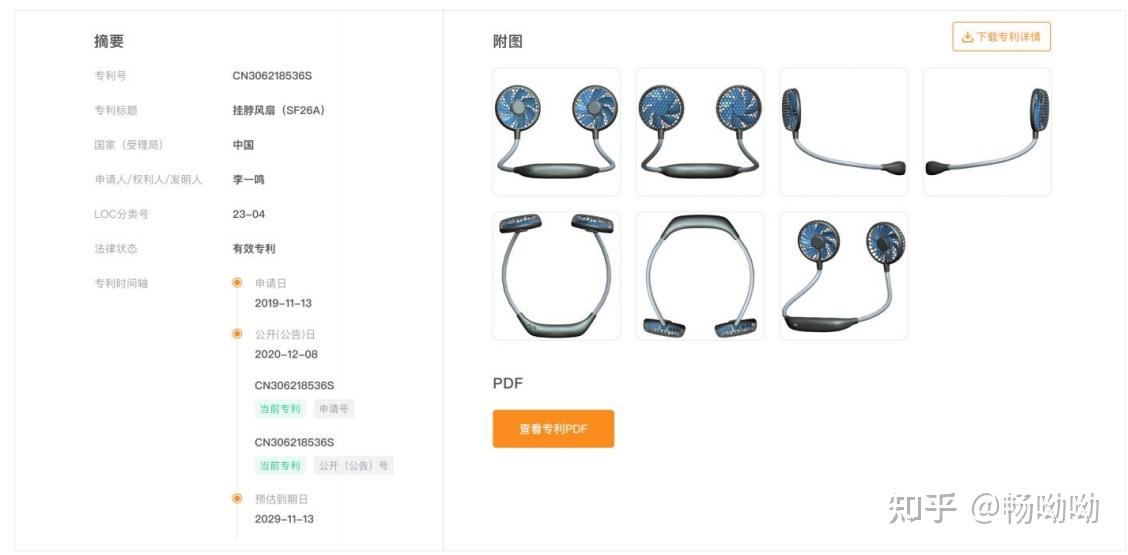View left side-view fan thumbnail

(844, 132)
